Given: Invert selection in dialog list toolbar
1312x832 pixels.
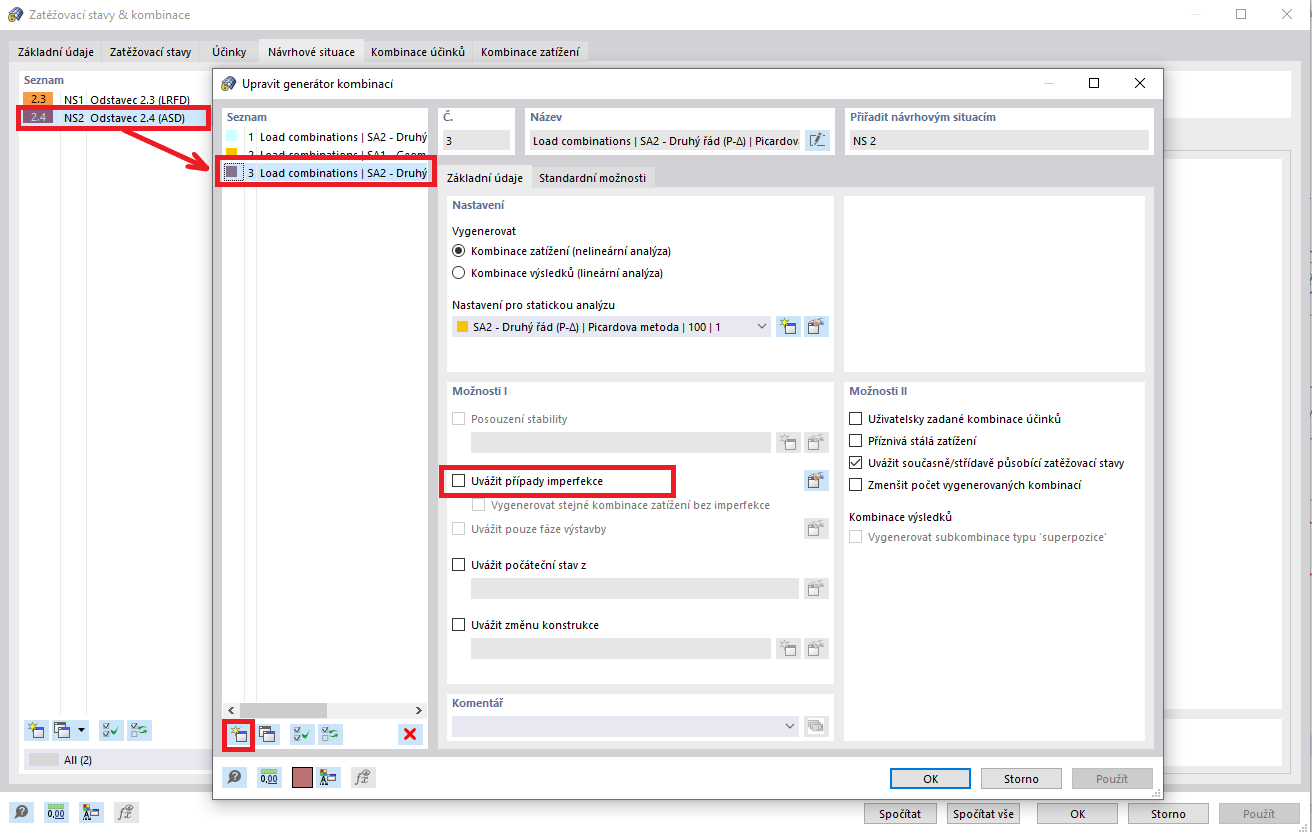Looking at the screenshot, I should pos(330,734).
